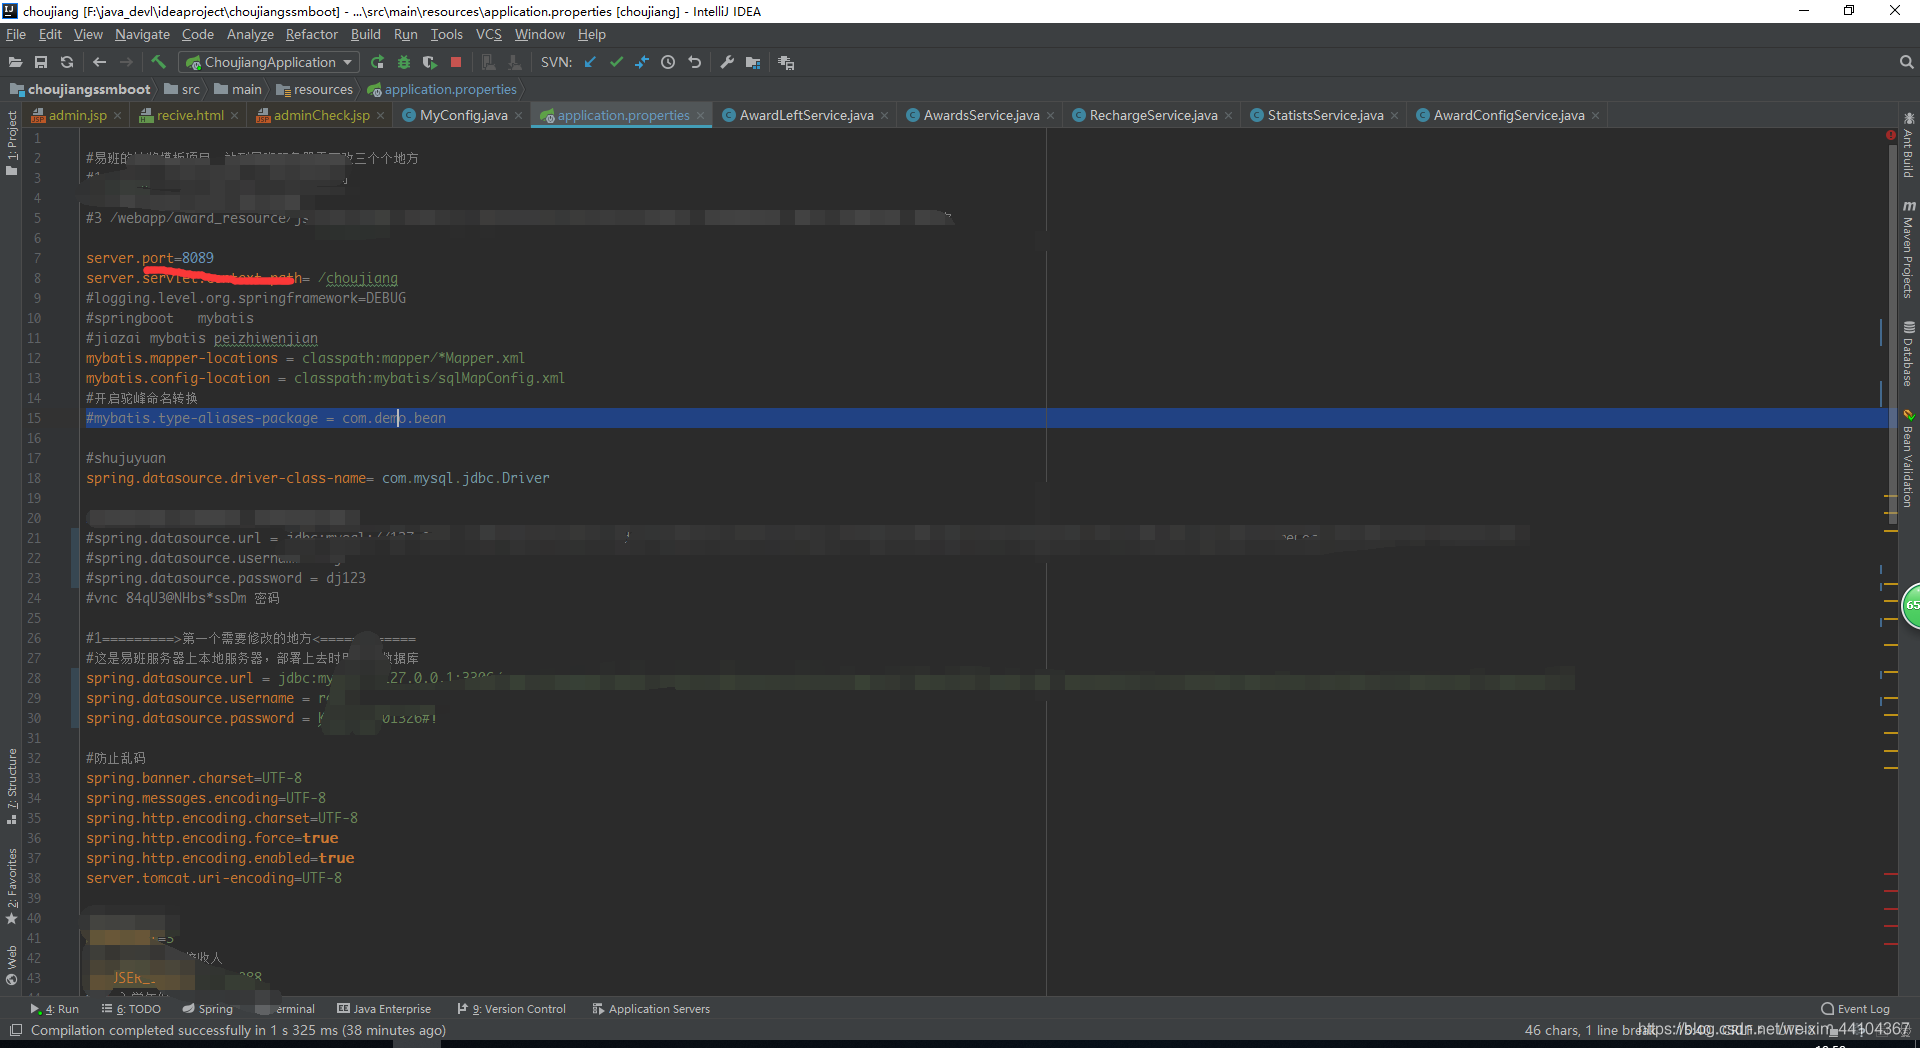This screenshot has width=1920, height=1048.
Task: Switch to the AwardsService.java tab
Action: tap(981, 115)
